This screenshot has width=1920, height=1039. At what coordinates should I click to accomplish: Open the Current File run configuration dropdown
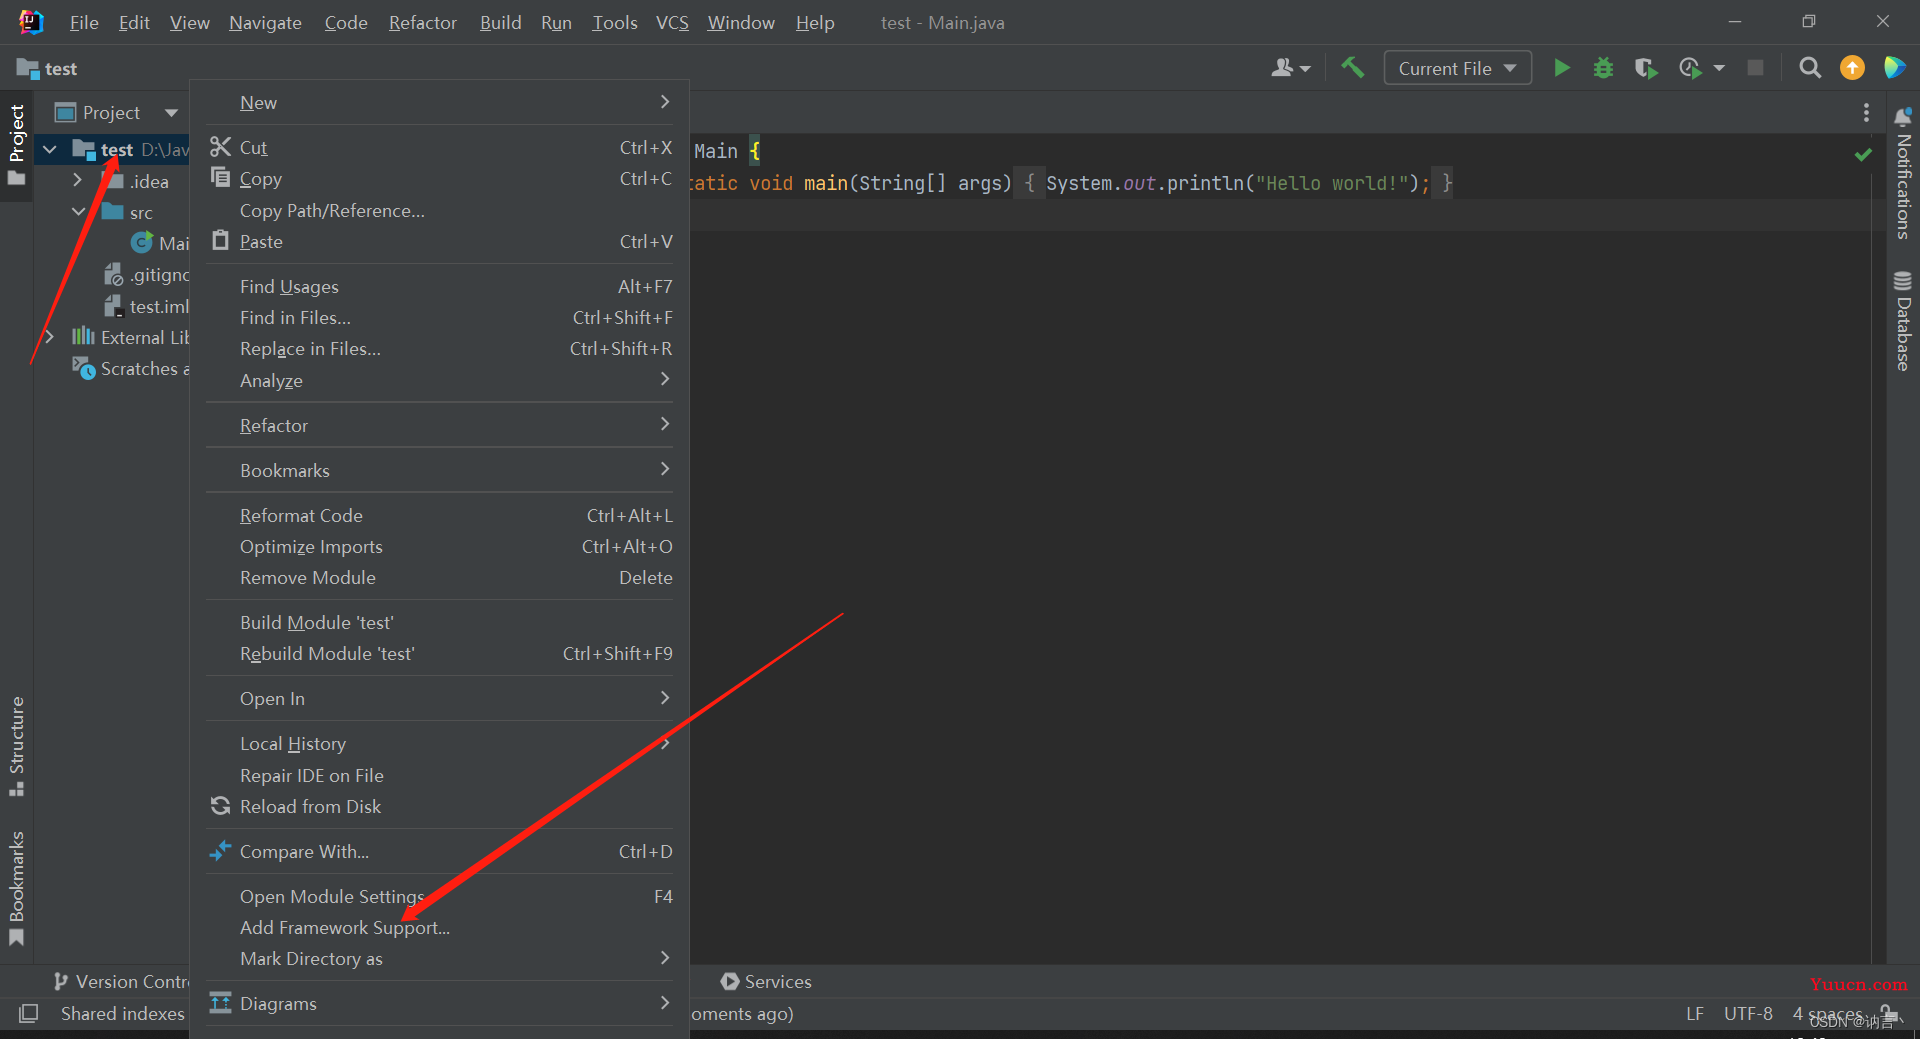tap(1457, 68)
